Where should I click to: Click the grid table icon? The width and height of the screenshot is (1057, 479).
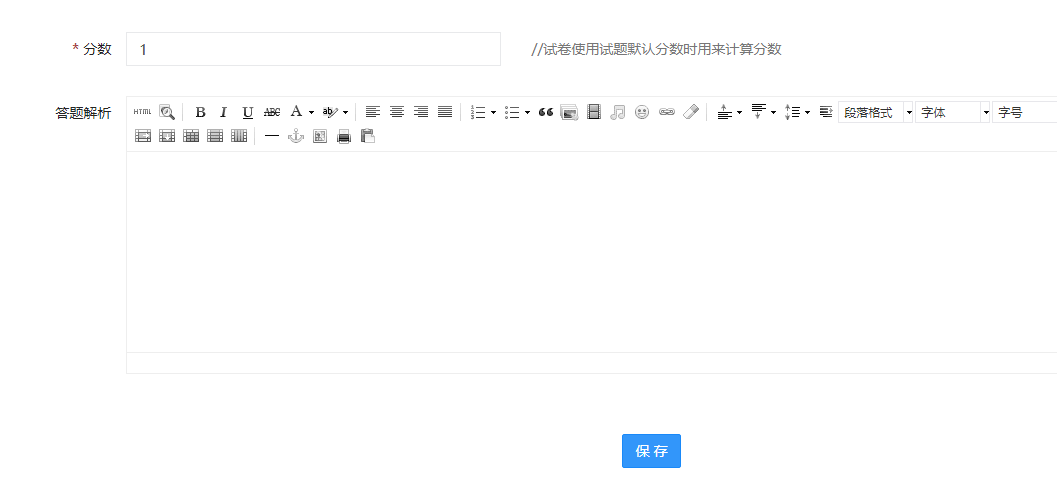(x=191, y=136)
